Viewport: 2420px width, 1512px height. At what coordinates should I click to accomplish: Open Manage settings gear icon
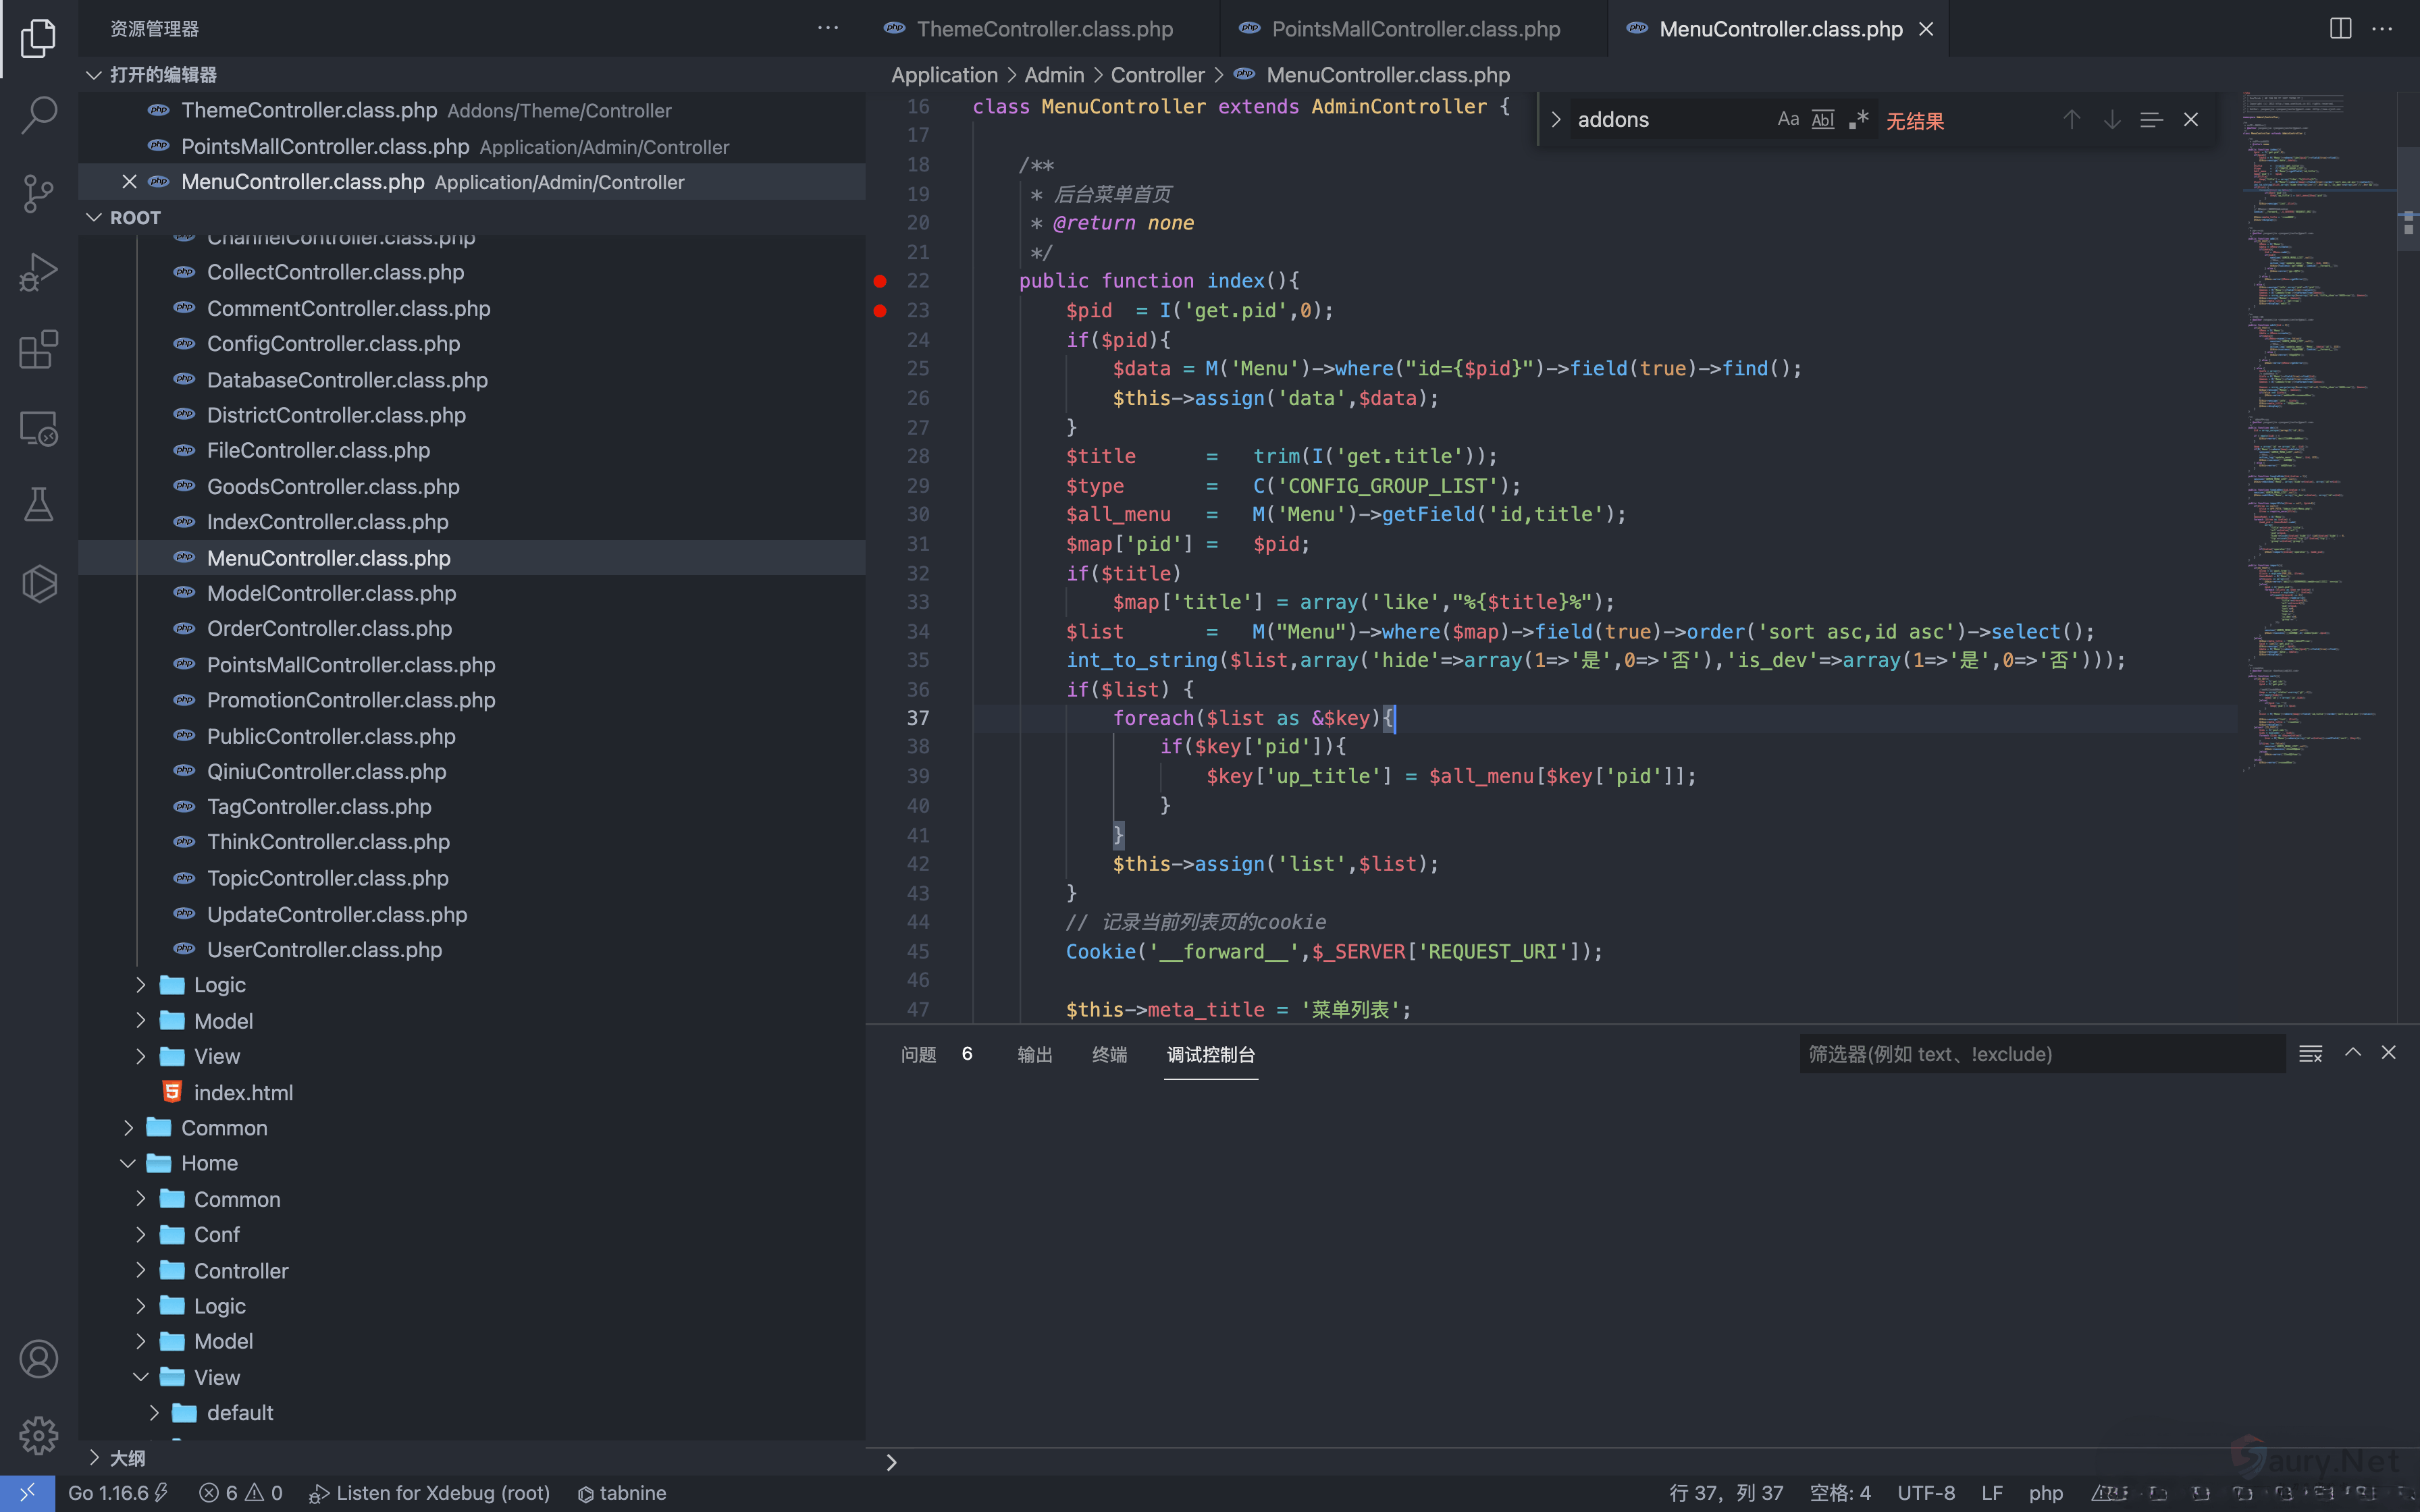(38, 1435)
